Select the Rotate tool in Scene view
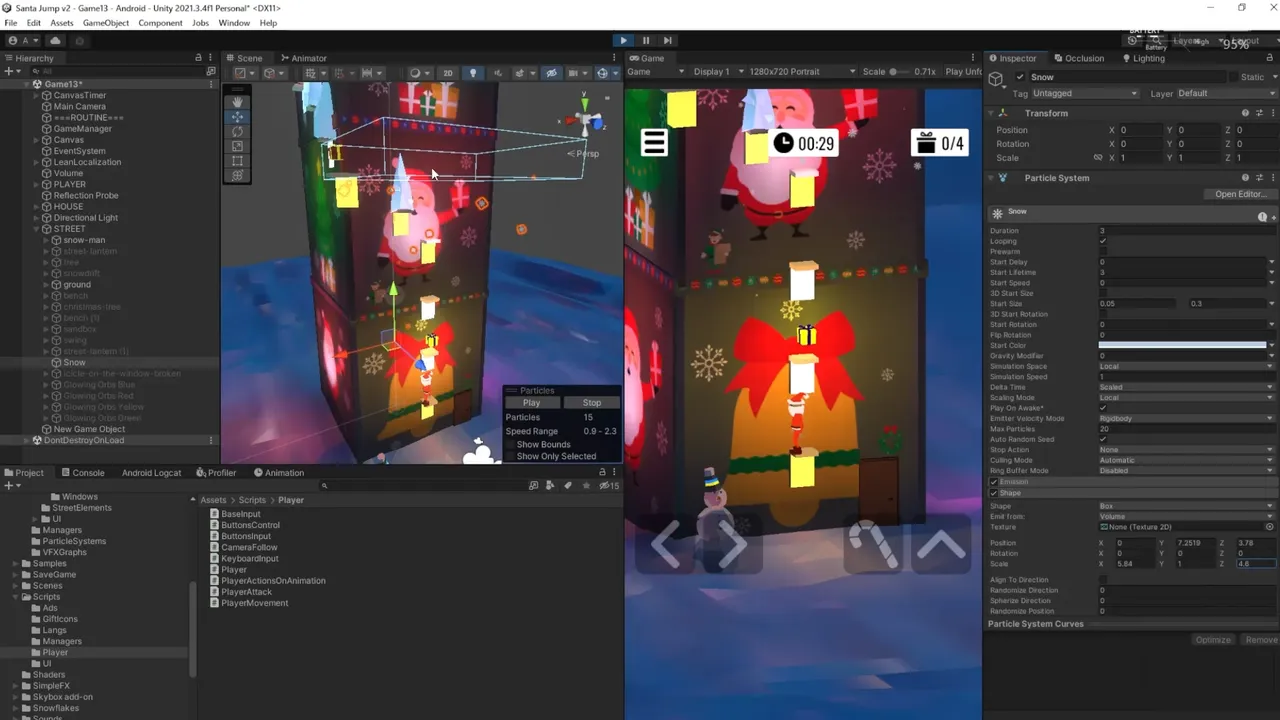Screen dimensions: 1280x720 (237, 131)
